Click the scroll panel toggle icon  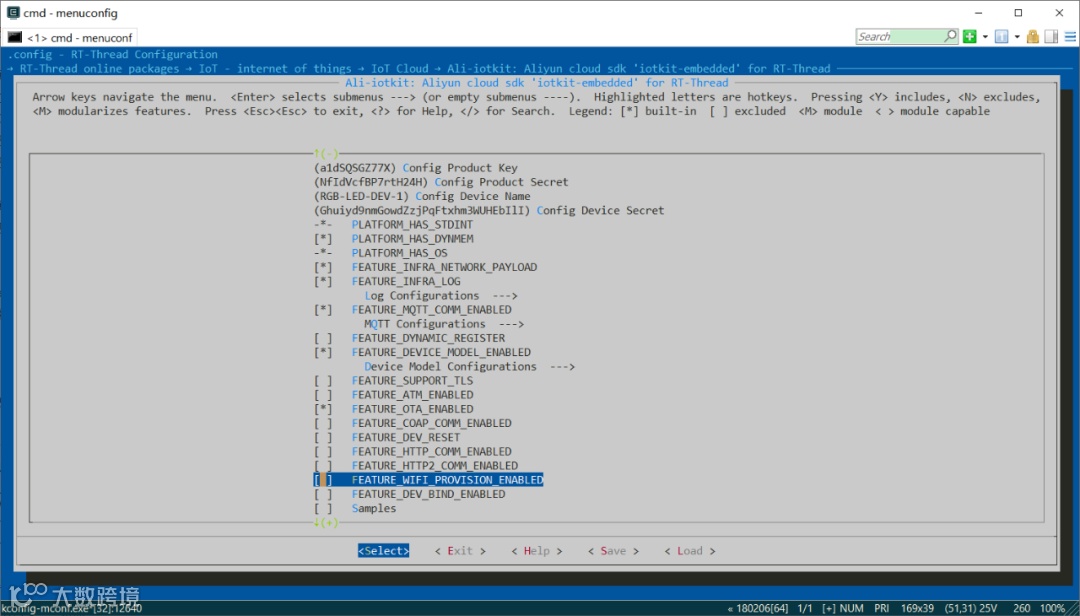[1051, 37]
